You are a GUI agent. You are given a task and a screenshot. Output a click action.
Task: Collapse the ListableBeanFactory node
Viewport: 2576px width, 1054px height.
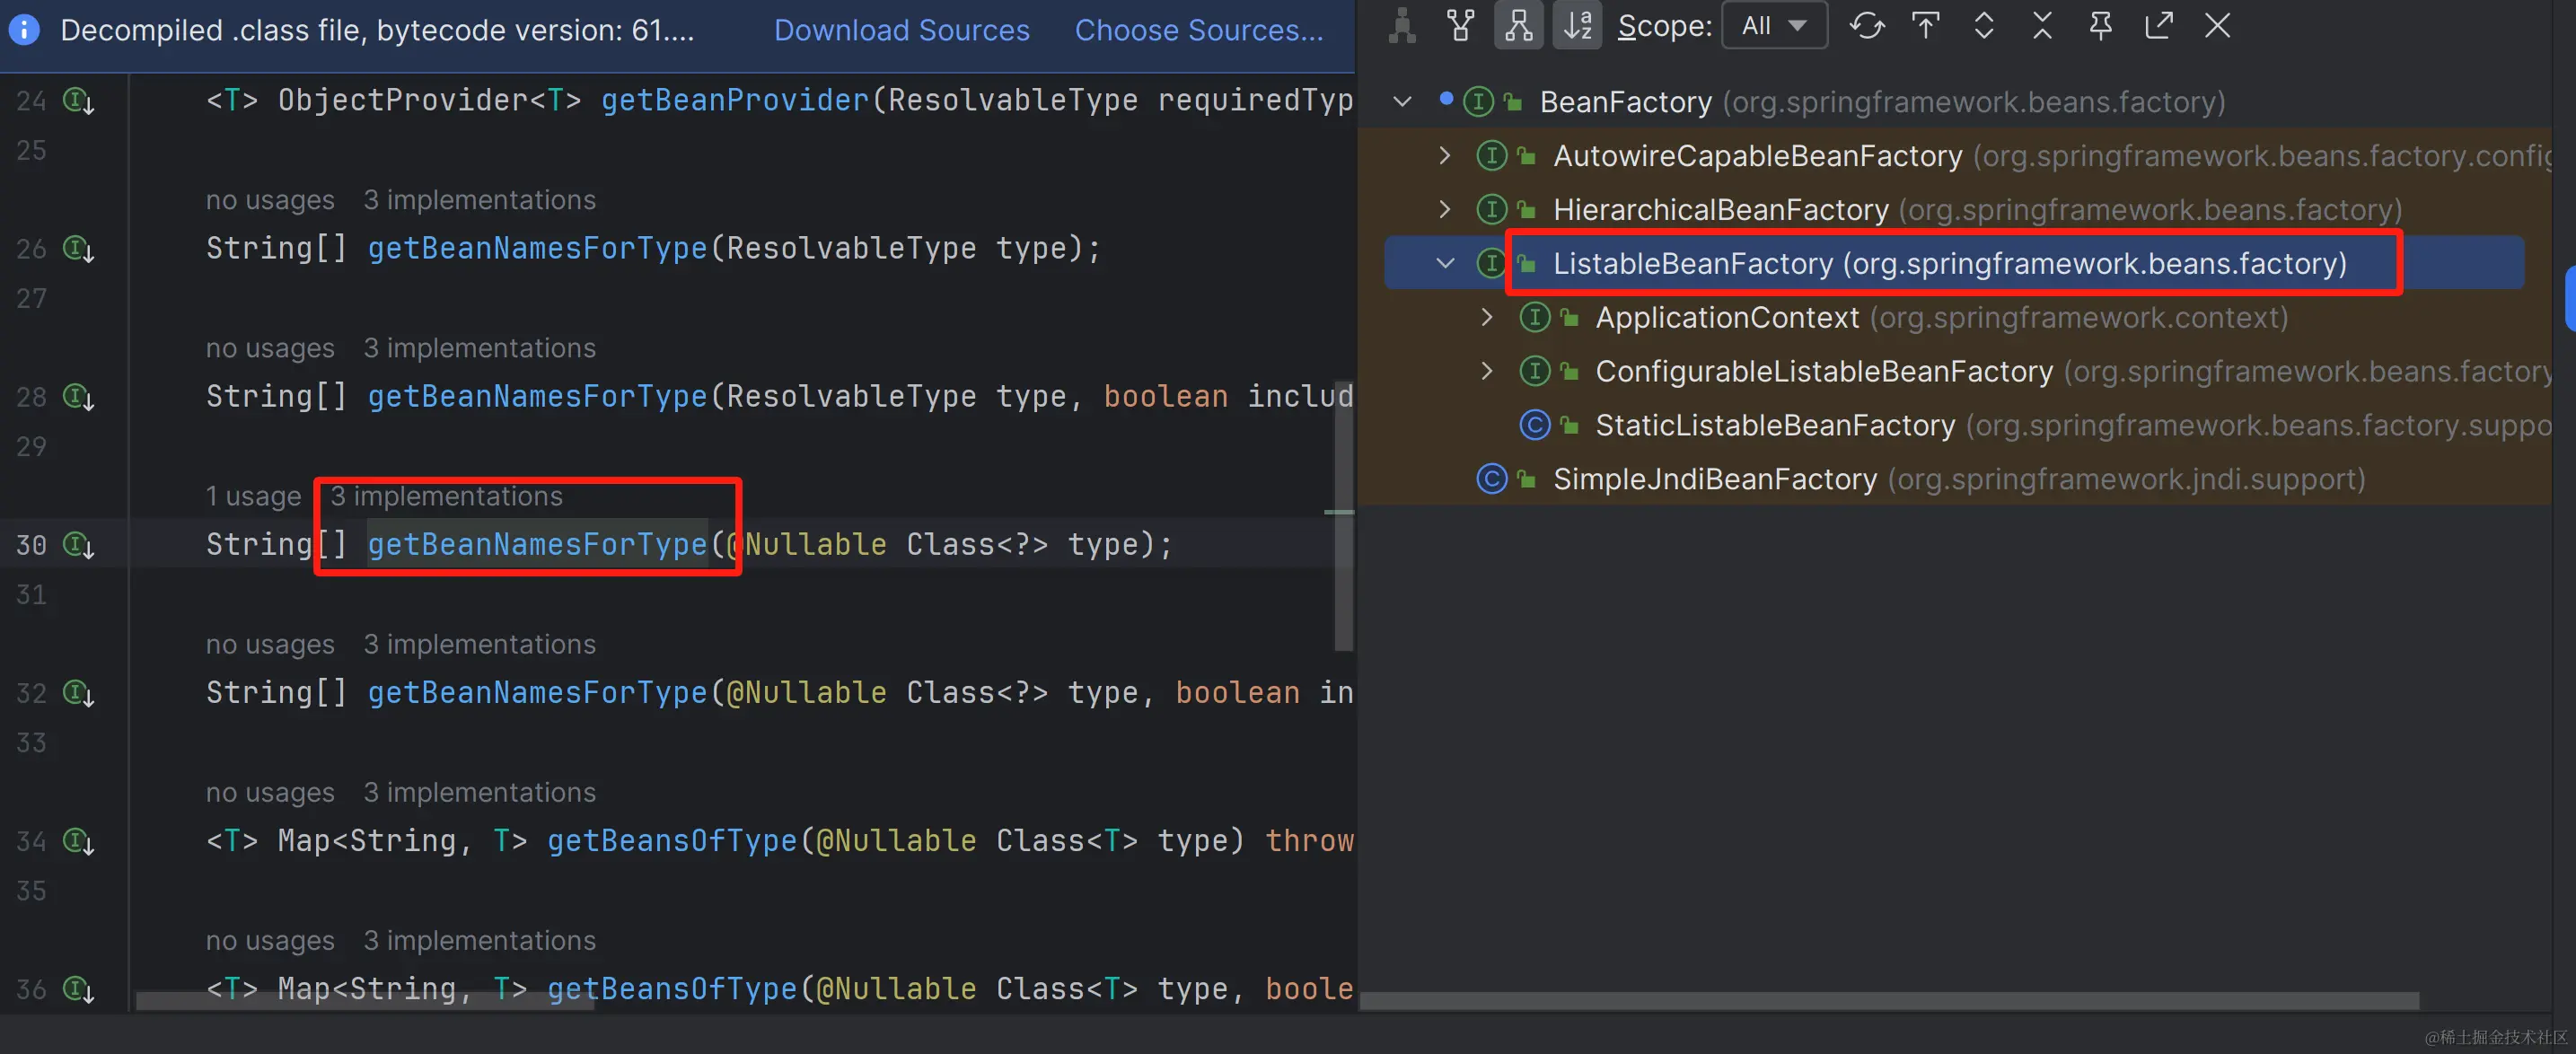tap(1444, 263)
